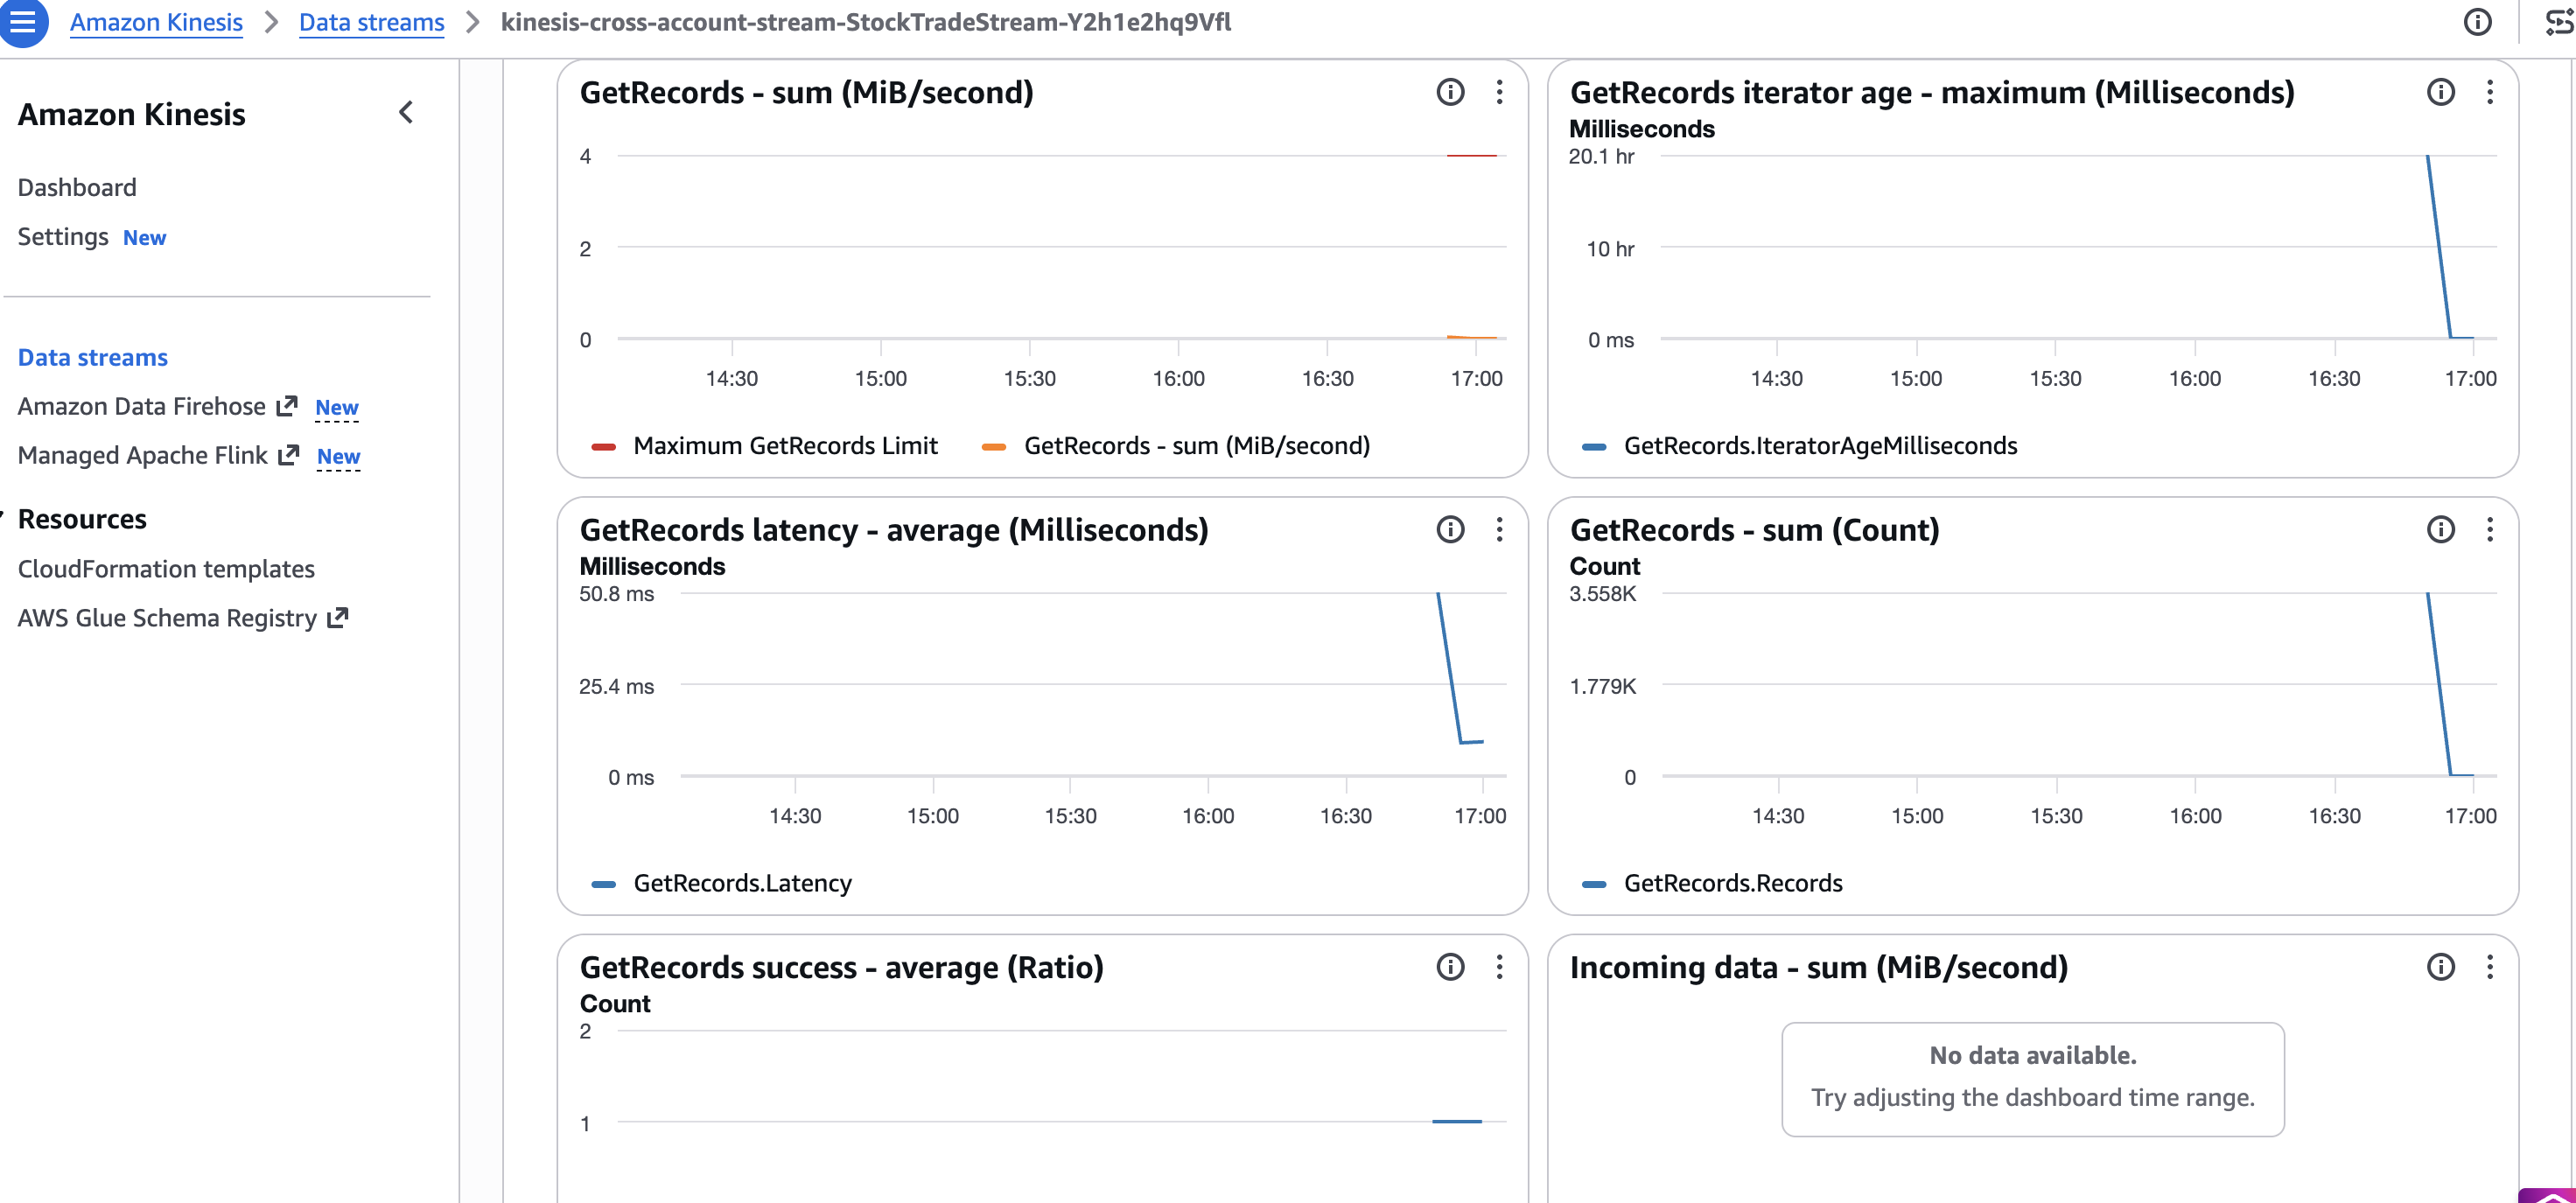Toggle GetRecords.IteratorAgeMilliseconds legend entry

(x=1800, y=445)
